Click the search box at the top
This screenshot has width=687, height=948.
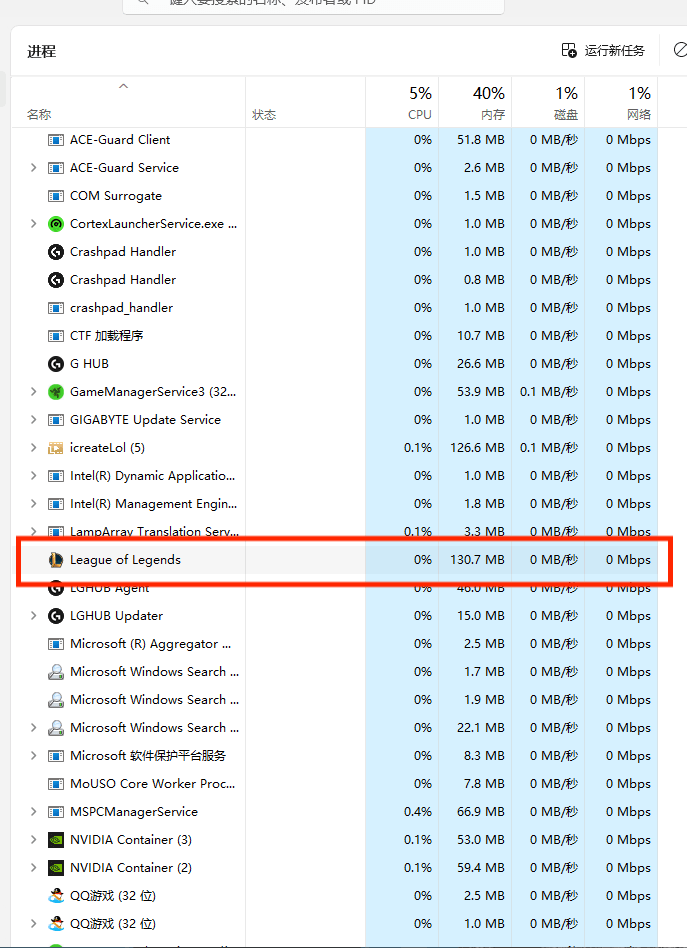pos(312,4)
